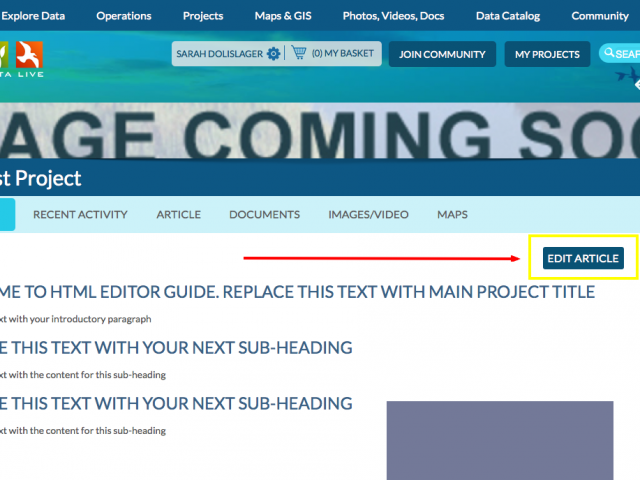Image resolution: width=640 pixels, height=480 pixels.
Task: Switch to the Maps tab
Action: click(452, 215)
